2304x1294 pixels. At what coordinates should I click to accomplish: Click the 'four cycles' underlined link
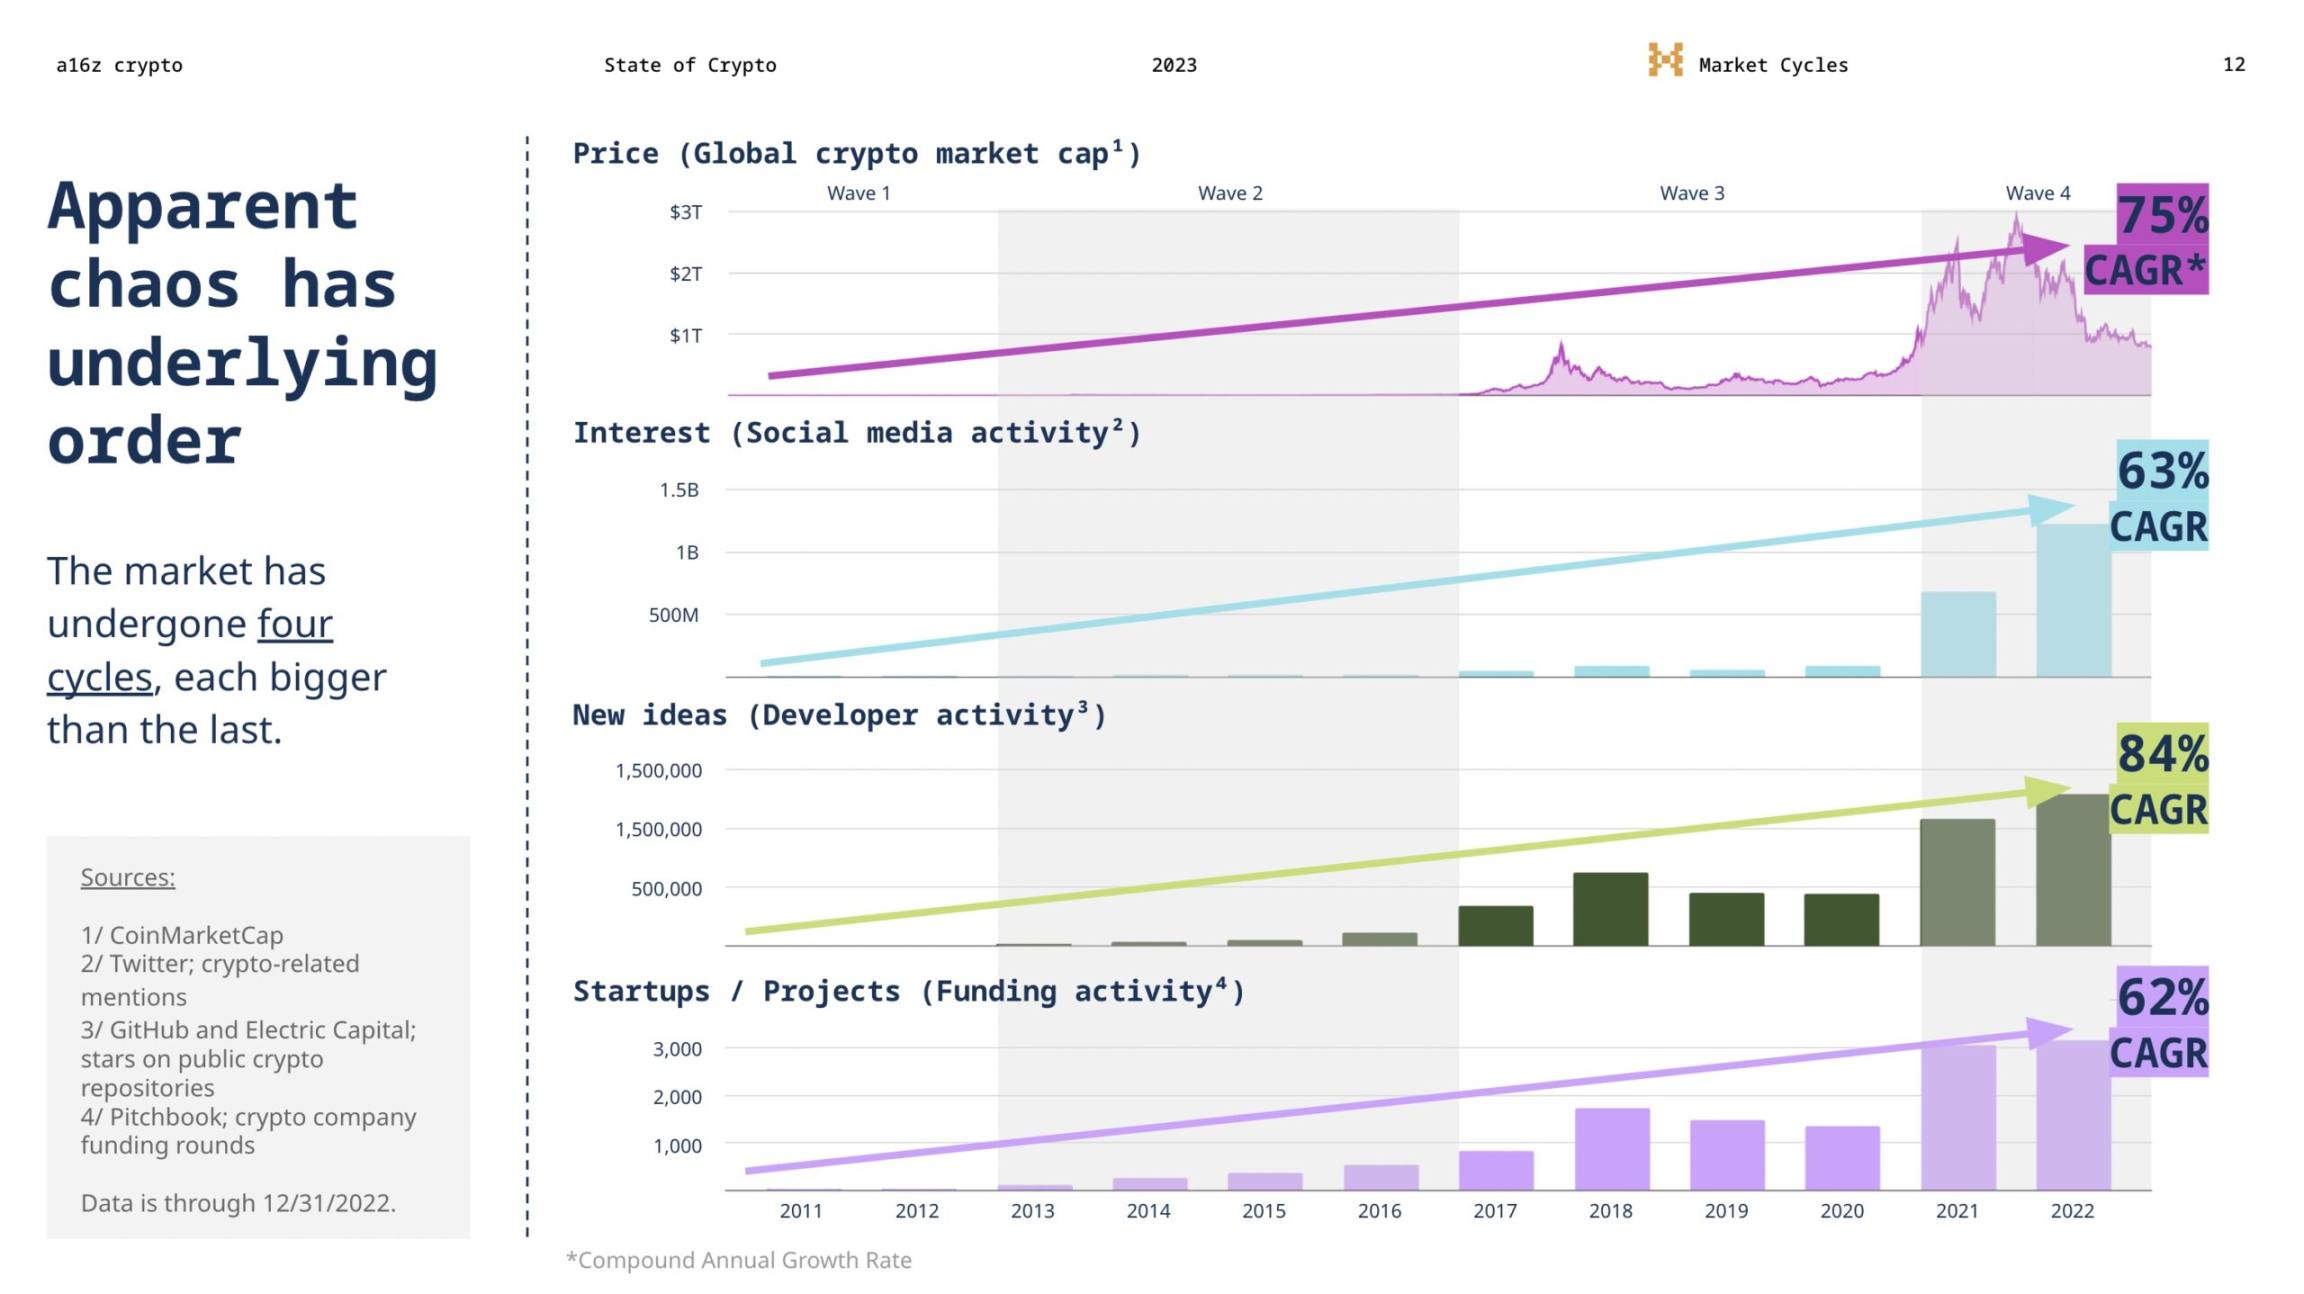click(x=294, y=625)
